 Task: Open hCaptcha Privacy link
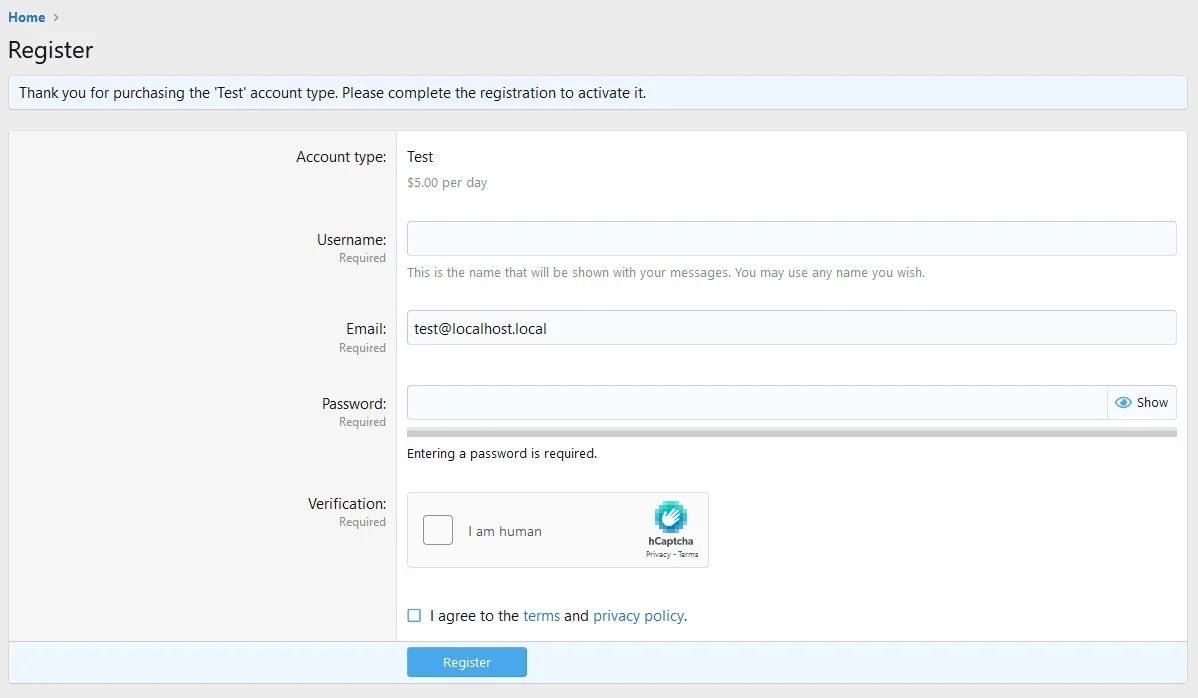point(657,554)
